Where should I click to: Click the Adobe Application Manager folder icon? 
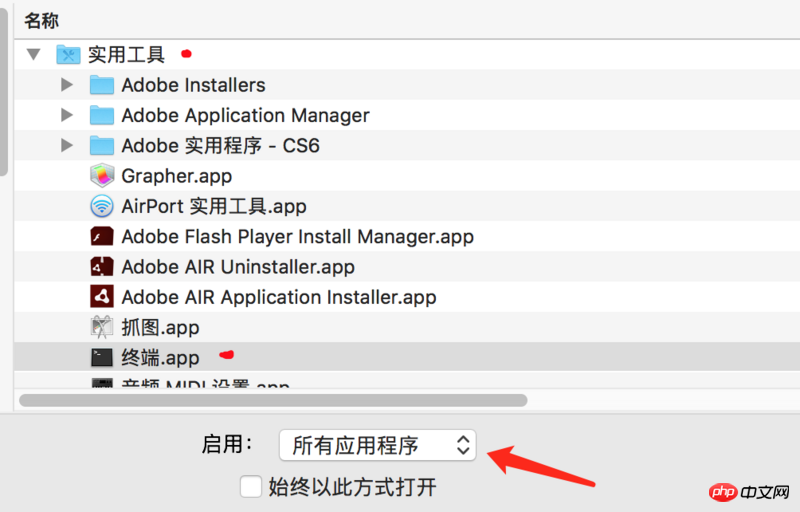pyautogui.click(x=102, y=115)
